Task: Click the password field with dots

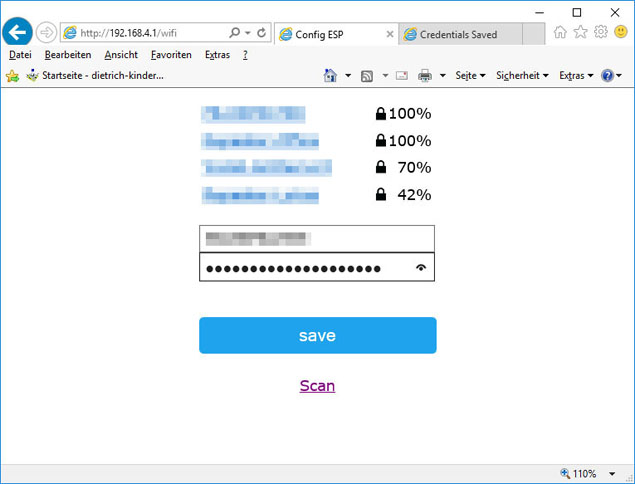Action: [317, 267]
